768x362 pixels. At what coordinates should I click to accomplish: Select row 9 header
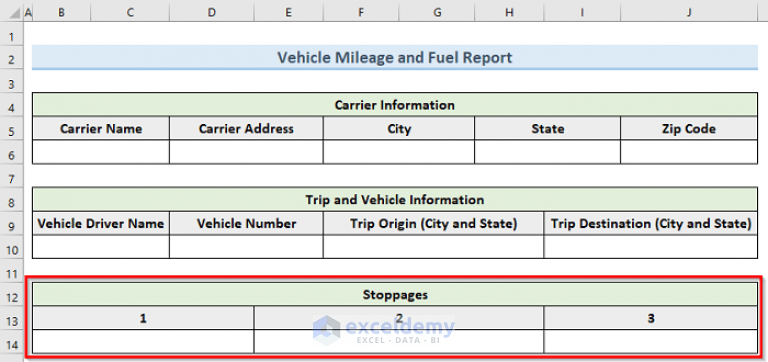[x=12, y=223]
